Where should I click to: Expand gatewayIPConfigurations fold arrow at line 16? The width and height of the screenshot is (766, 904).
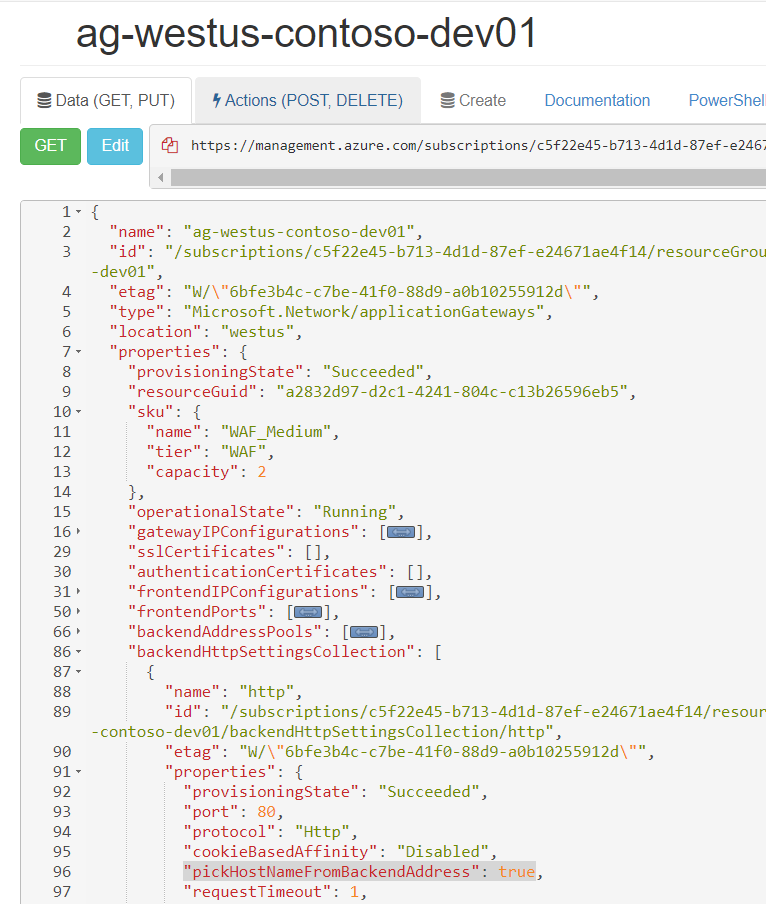tap(78, 532)
